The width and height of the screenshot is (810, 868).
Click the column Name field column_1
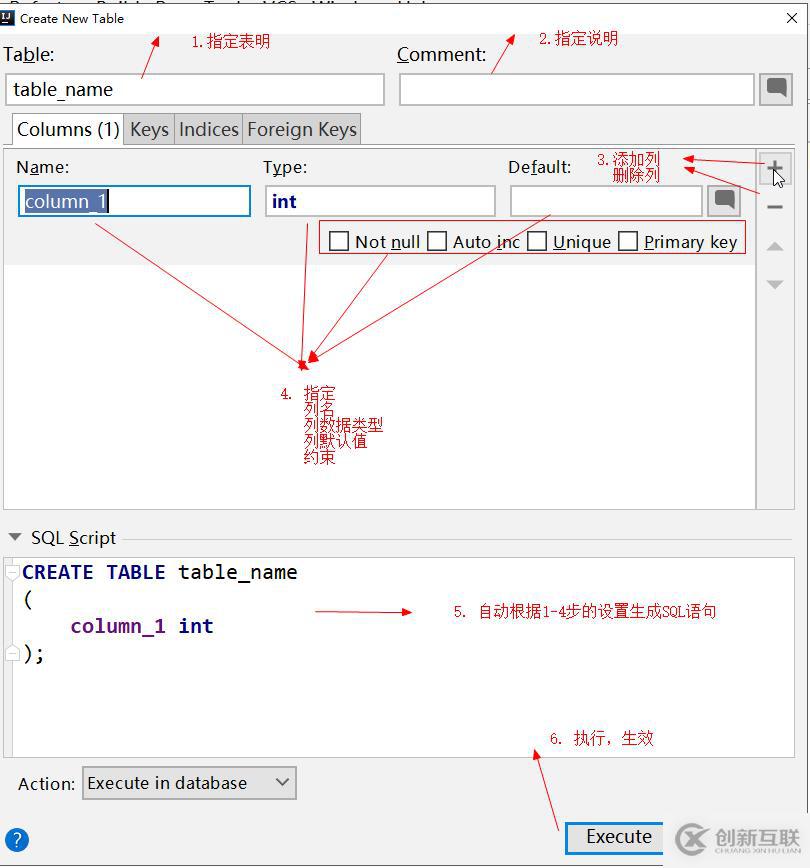click(x=135, y=201)
